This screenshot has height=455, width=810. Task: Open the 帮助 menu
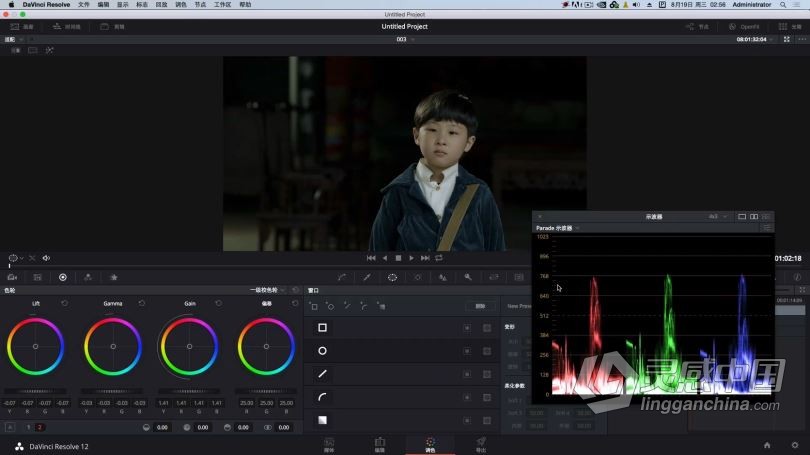coord(245,5)
